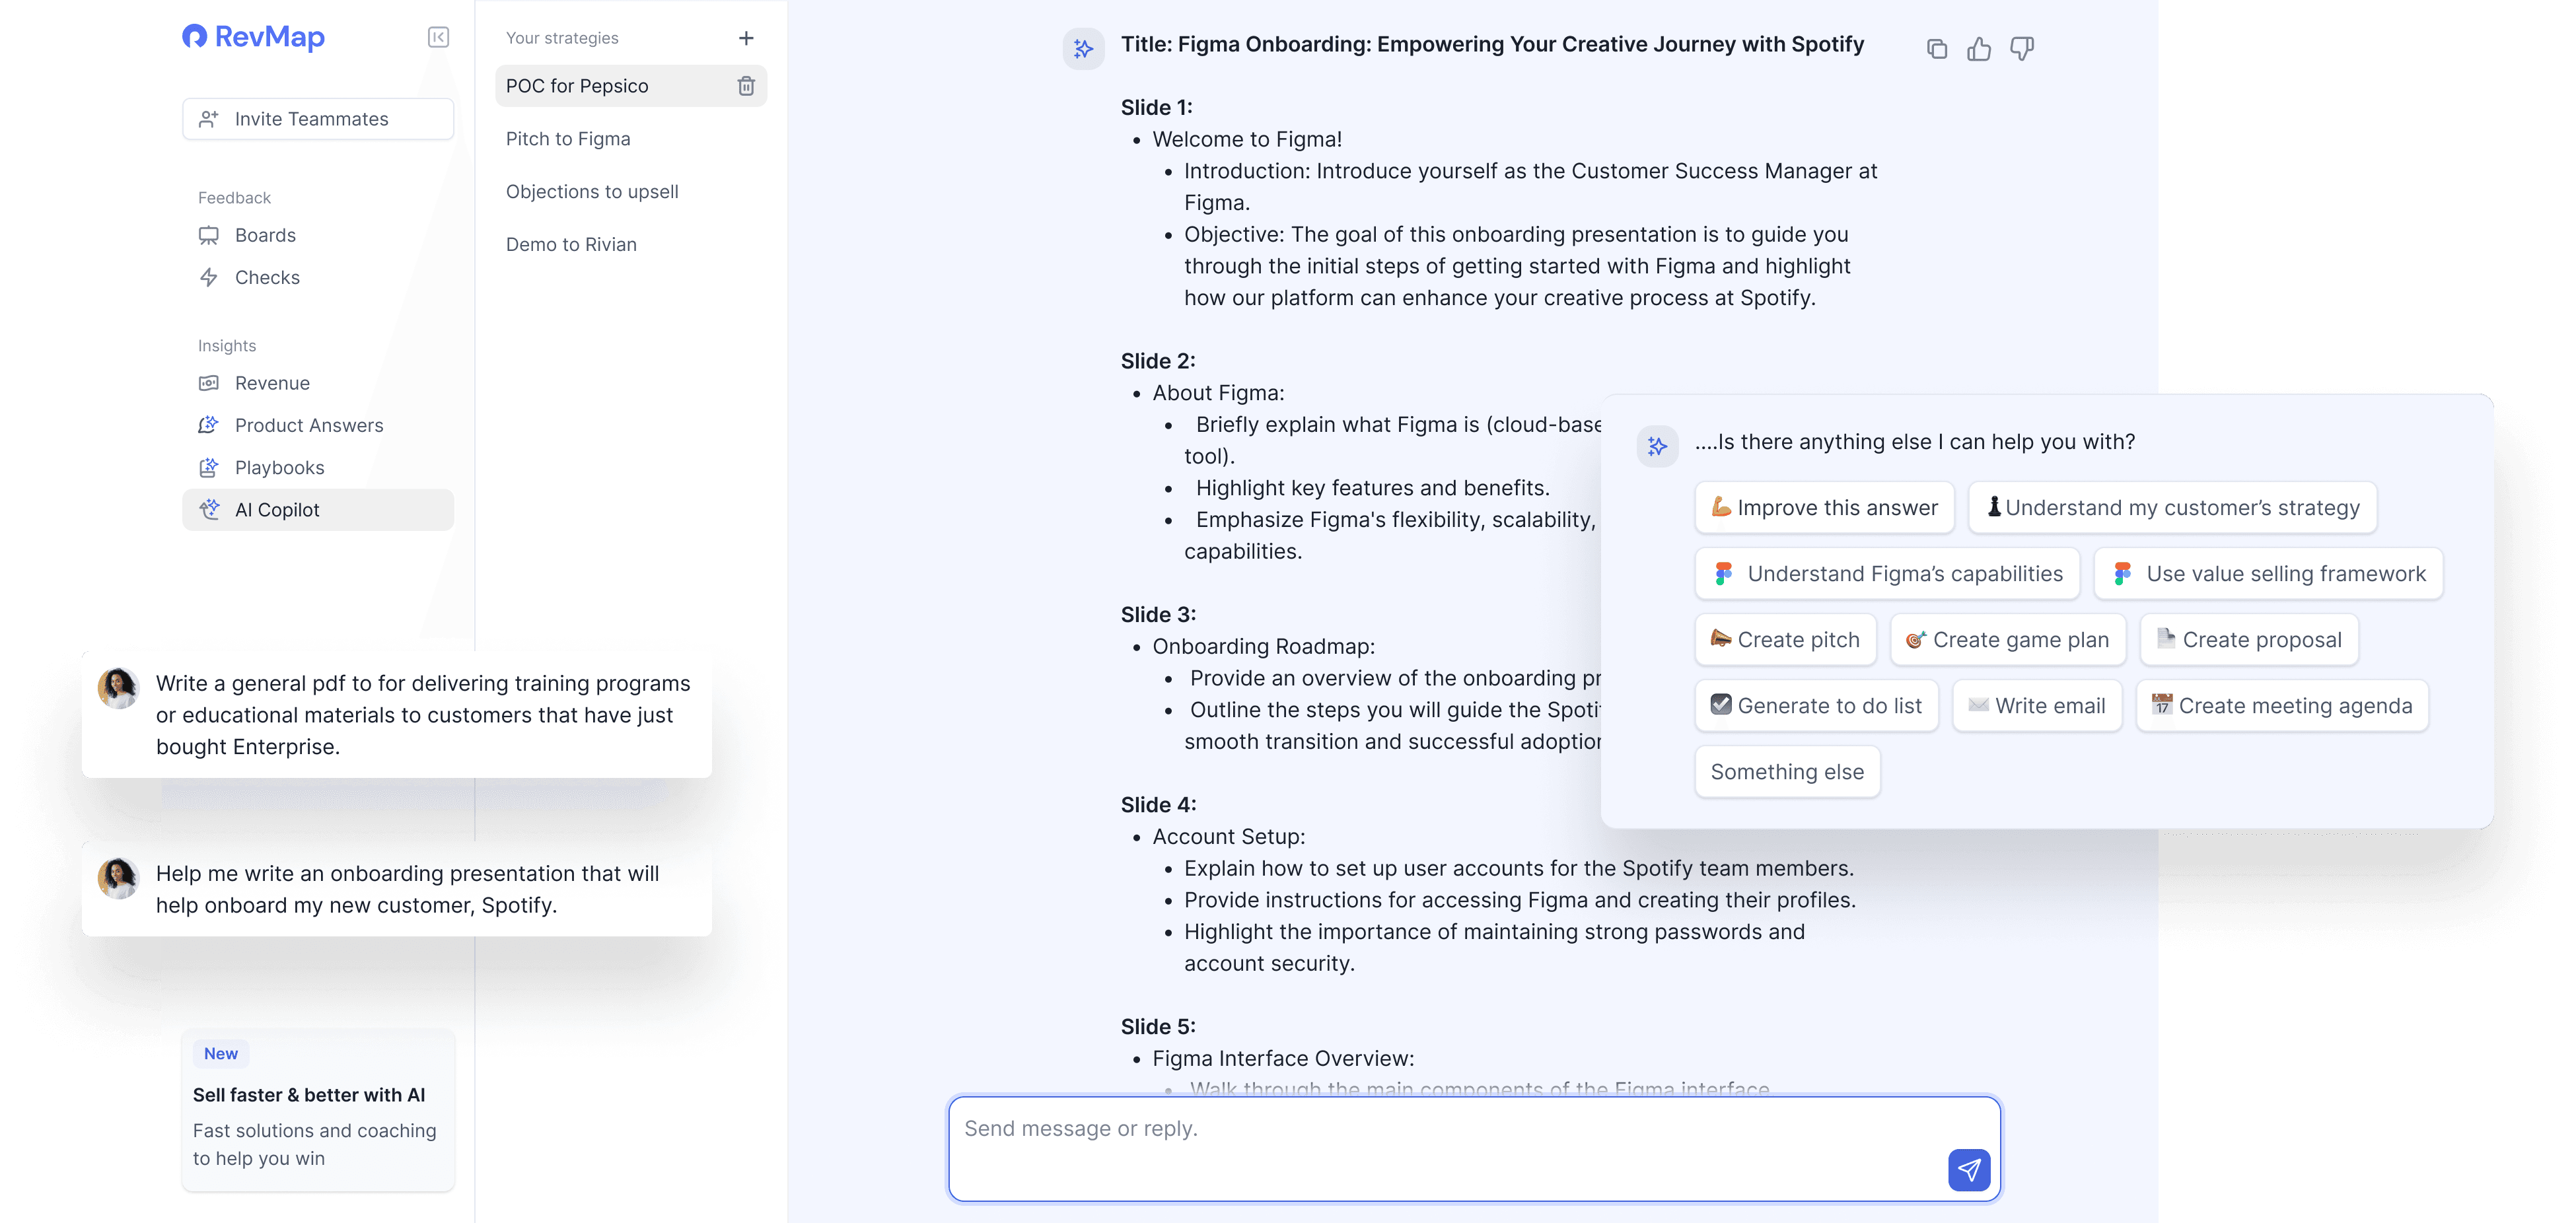2576x1223 pixels.
Task: Click the RevMap logo
Action: [253, 37]
